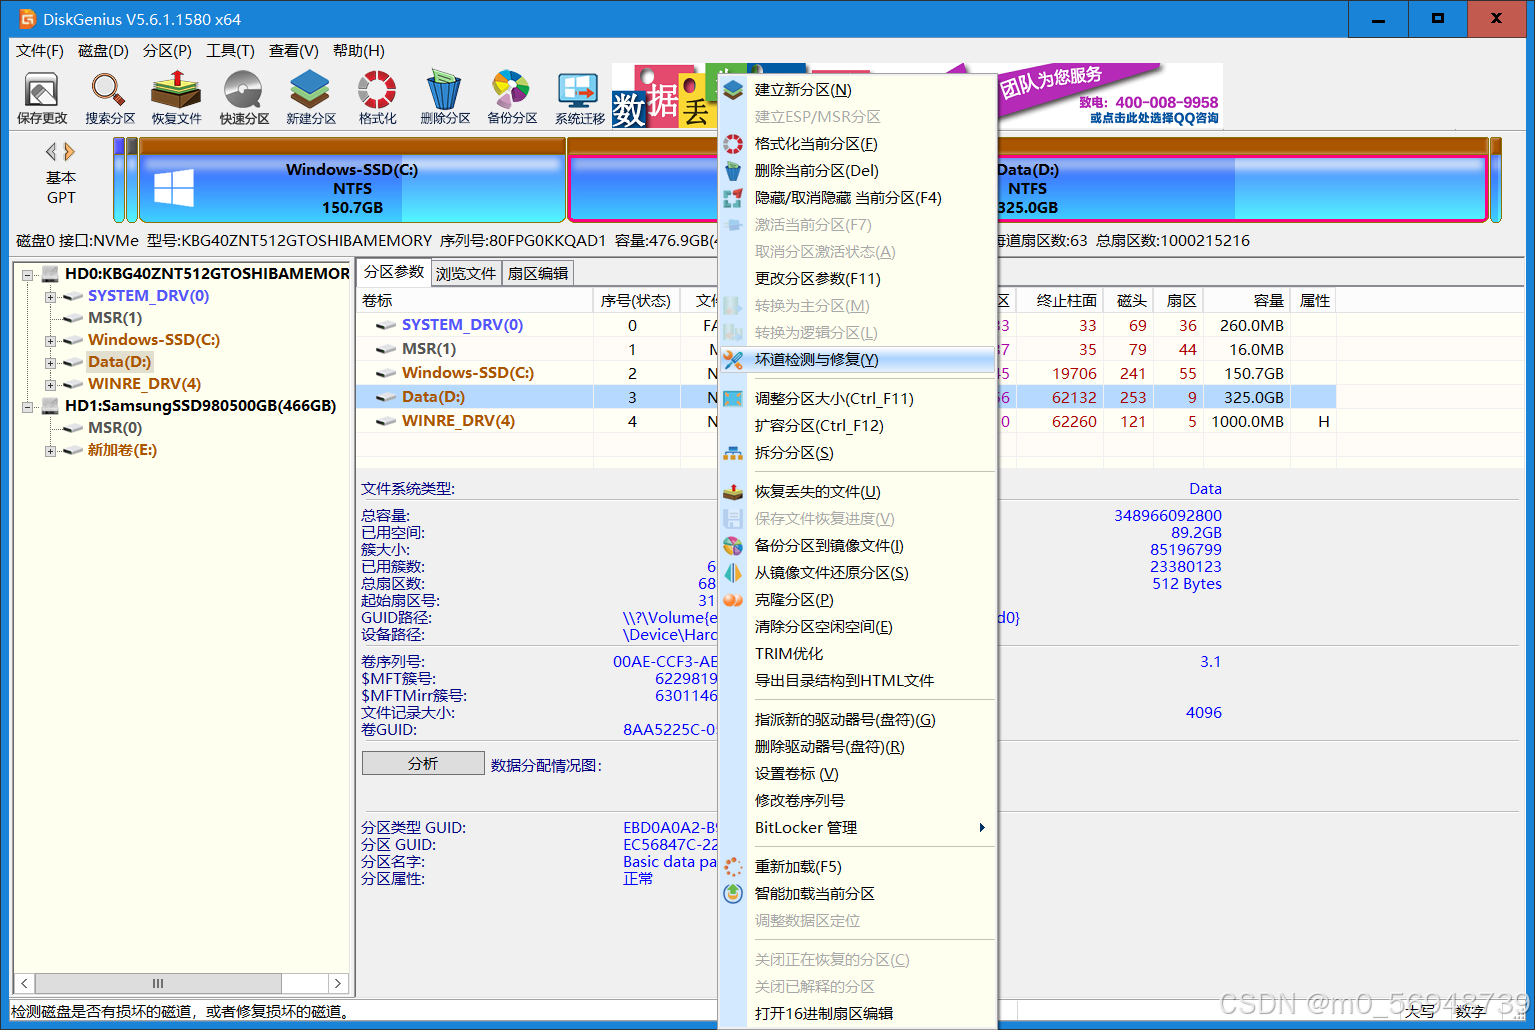Expand the WINRE_DRV(4) tree node

pyautogui.click(x=50, y=385)
